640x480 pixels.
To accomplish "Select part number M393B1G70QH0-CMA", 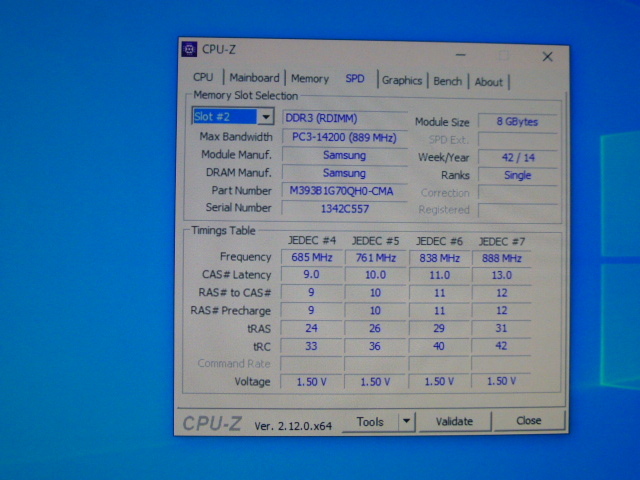I will click(x=344, y=191).
